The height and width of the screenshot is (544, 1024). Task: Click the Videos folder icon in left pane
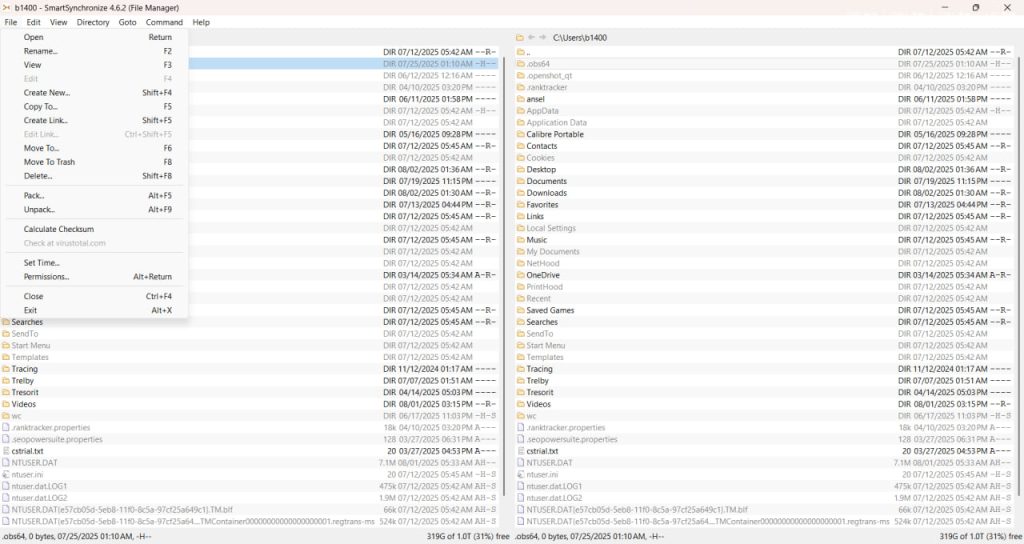coord(6,405)
